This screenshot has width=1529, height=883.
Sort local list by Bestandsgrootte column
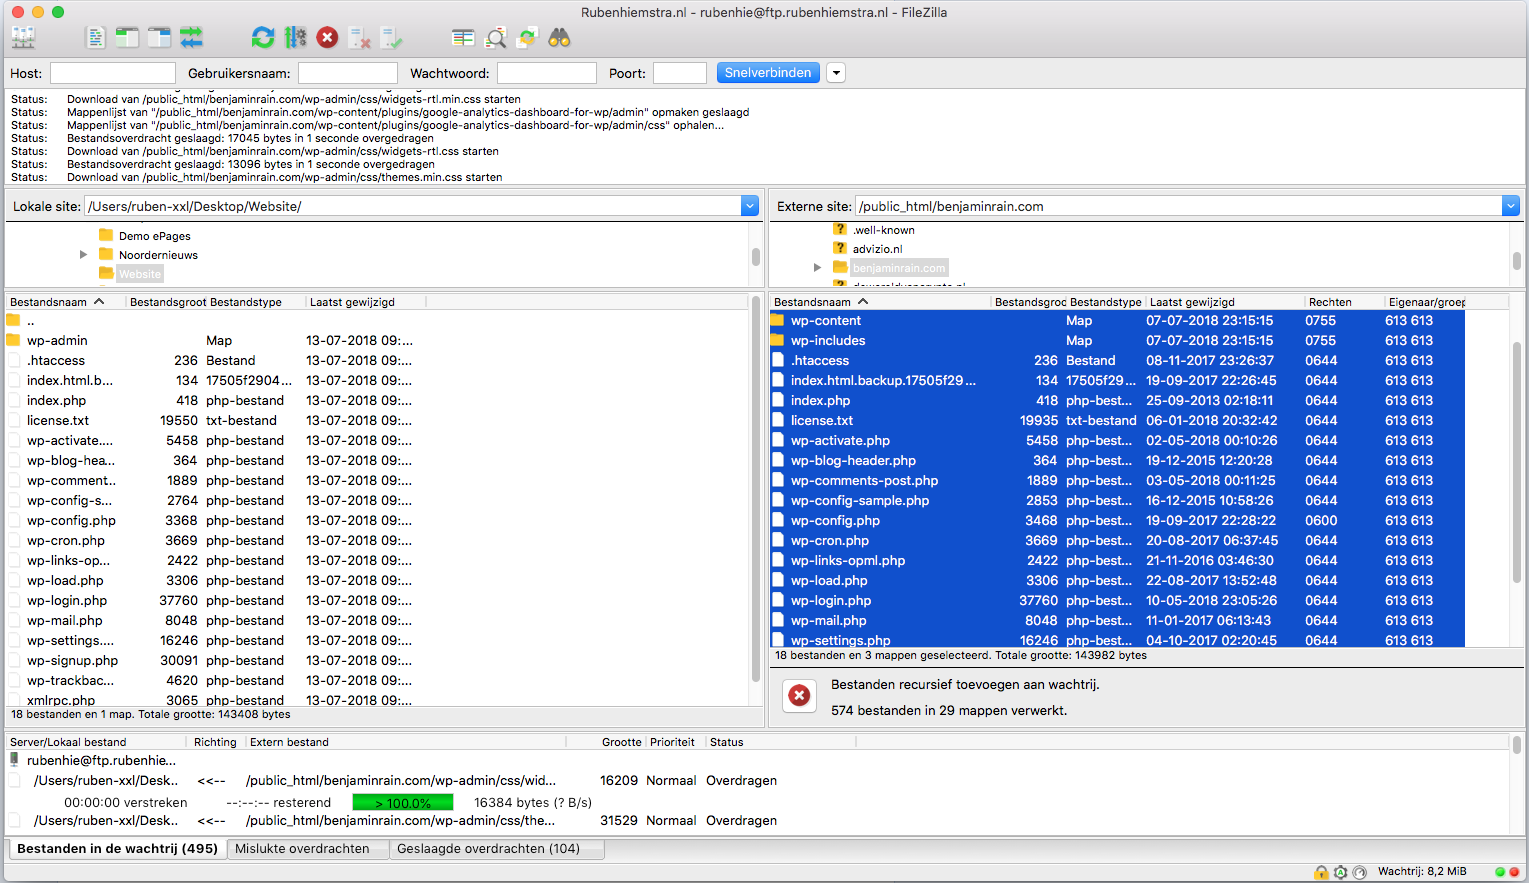click(168, 302)
